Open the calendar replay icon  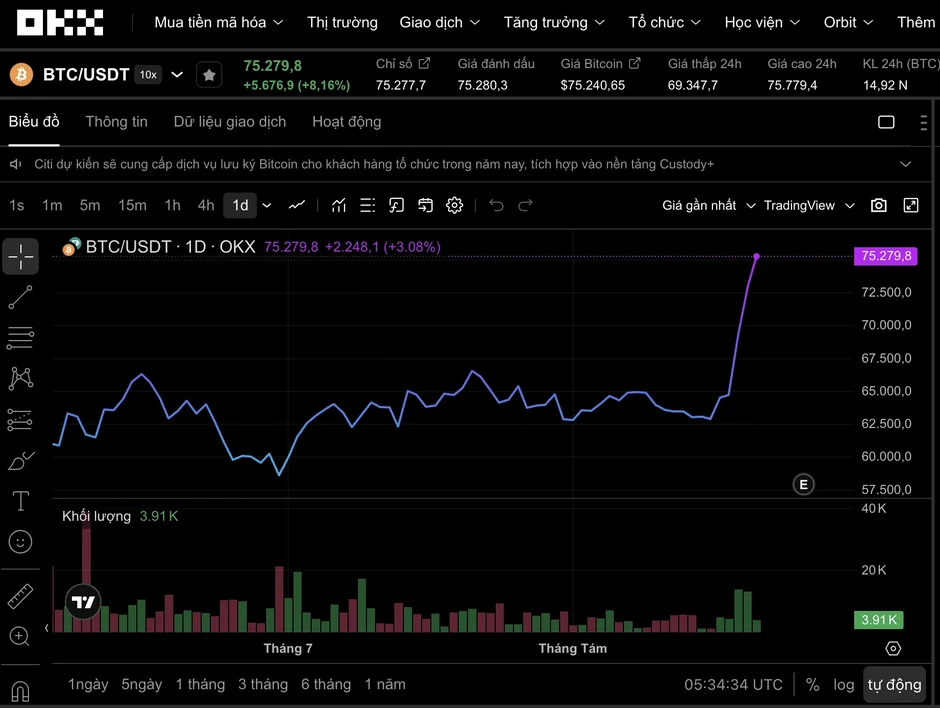coord(426,206)
